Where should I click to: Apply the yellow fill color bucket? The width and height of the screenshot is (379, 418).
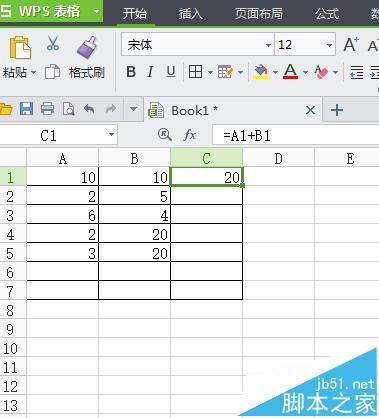click(x=261, y=72)
